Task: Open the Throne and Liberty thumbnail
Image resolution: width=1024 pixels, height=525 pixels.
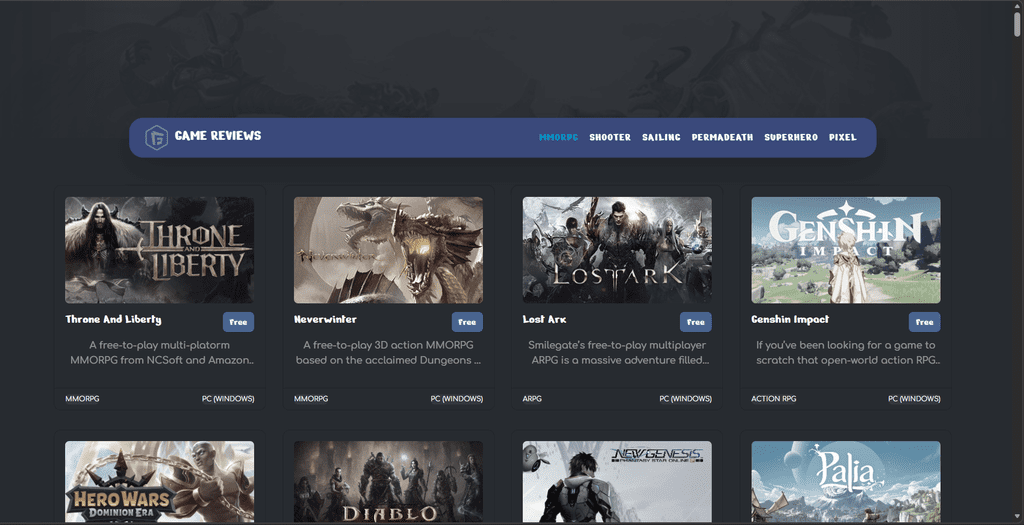Action: coord(159,250)
